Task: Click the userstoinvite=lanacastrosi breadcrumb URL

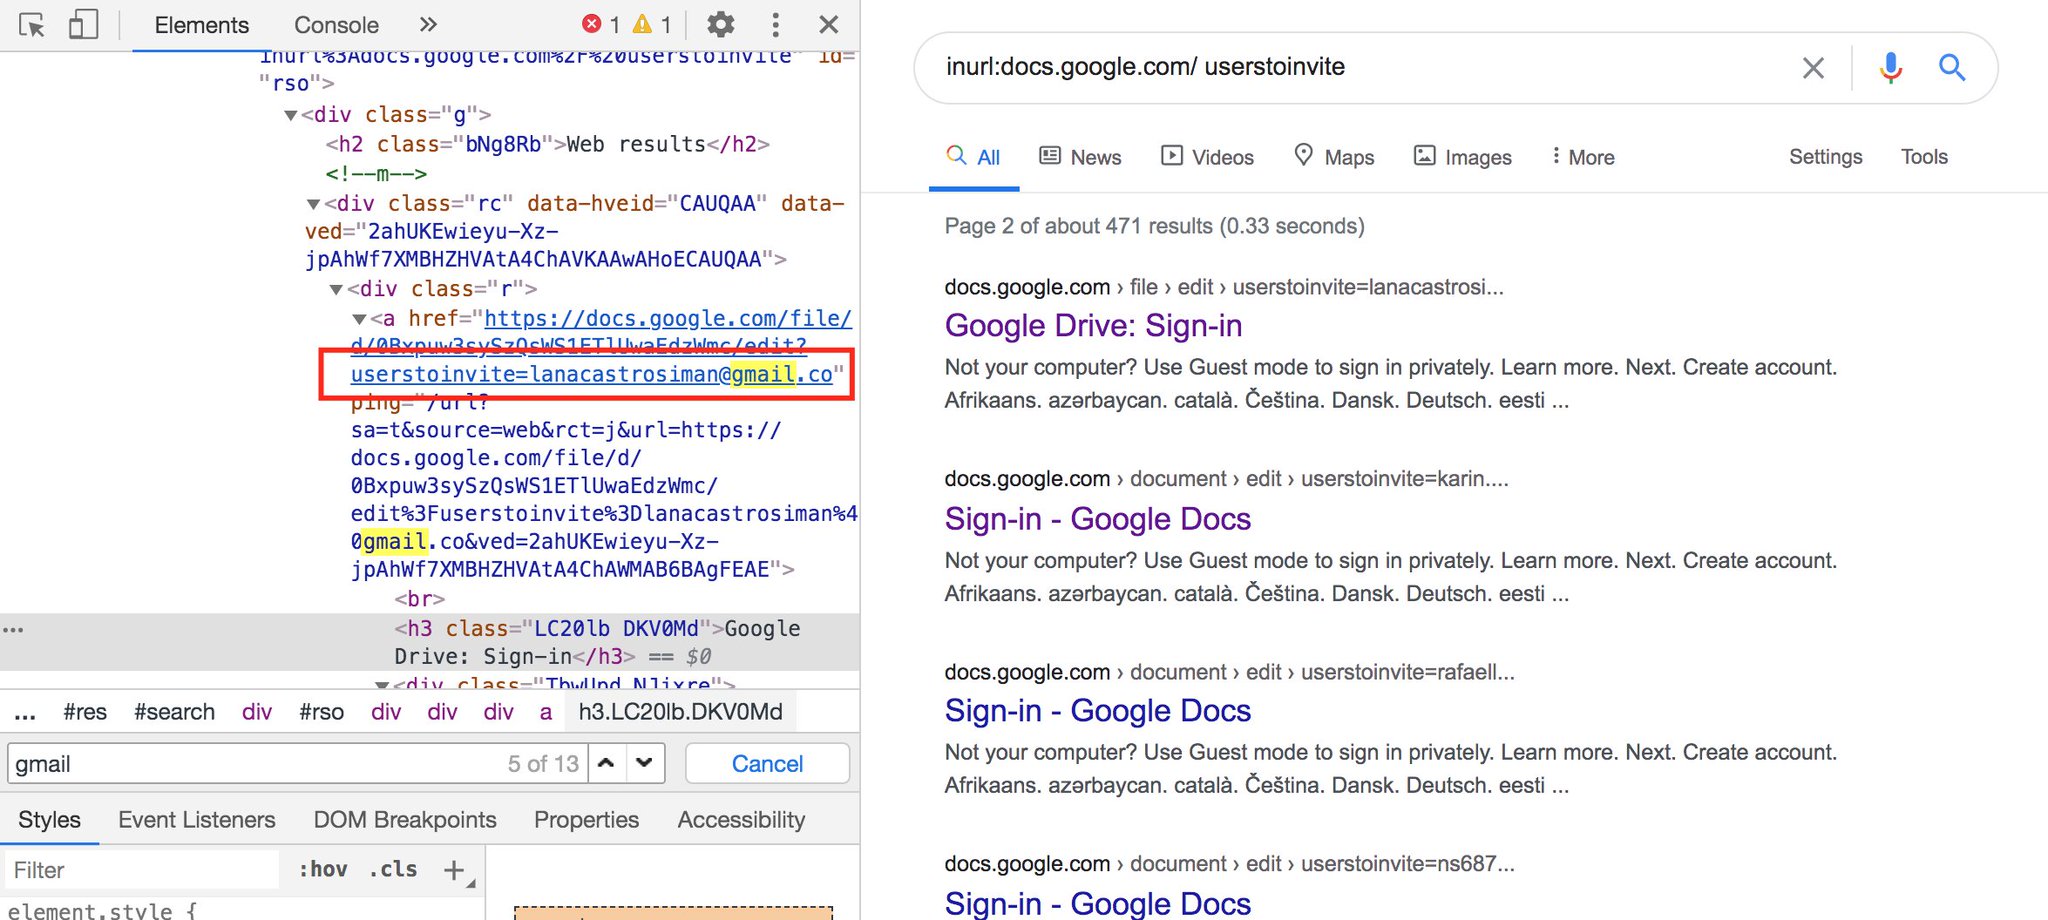Action: pyautogui.click(x=1368, y=287)
